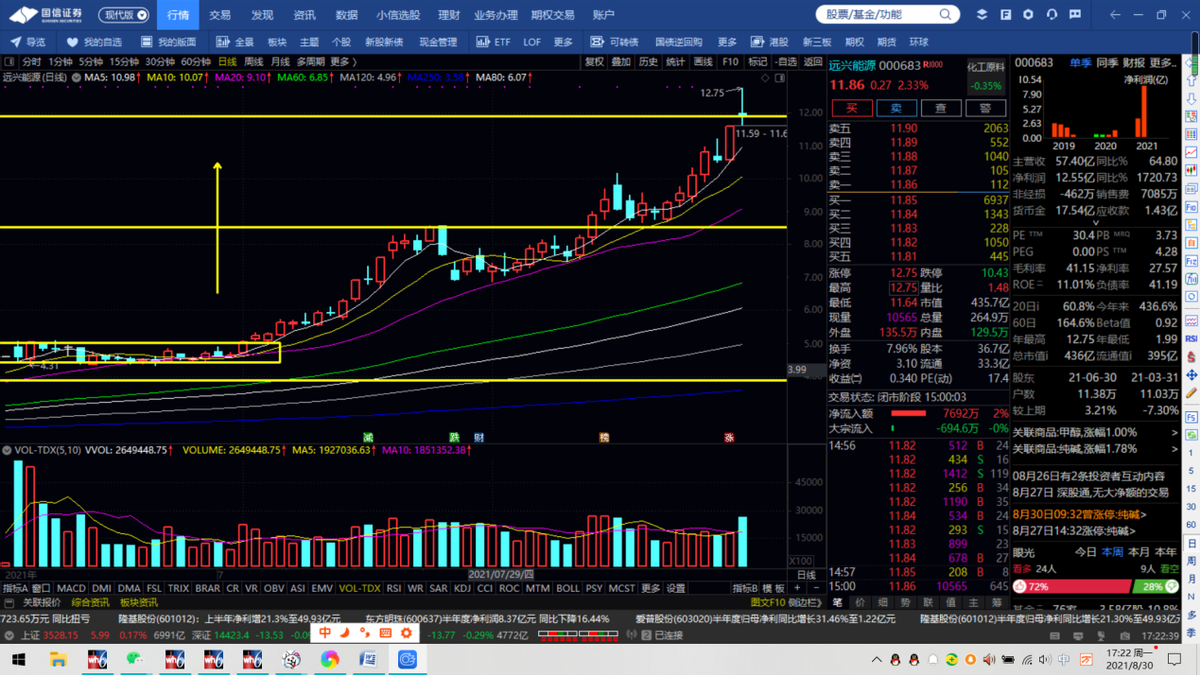Open the 资讯 main tab

[x=304, y=15]
